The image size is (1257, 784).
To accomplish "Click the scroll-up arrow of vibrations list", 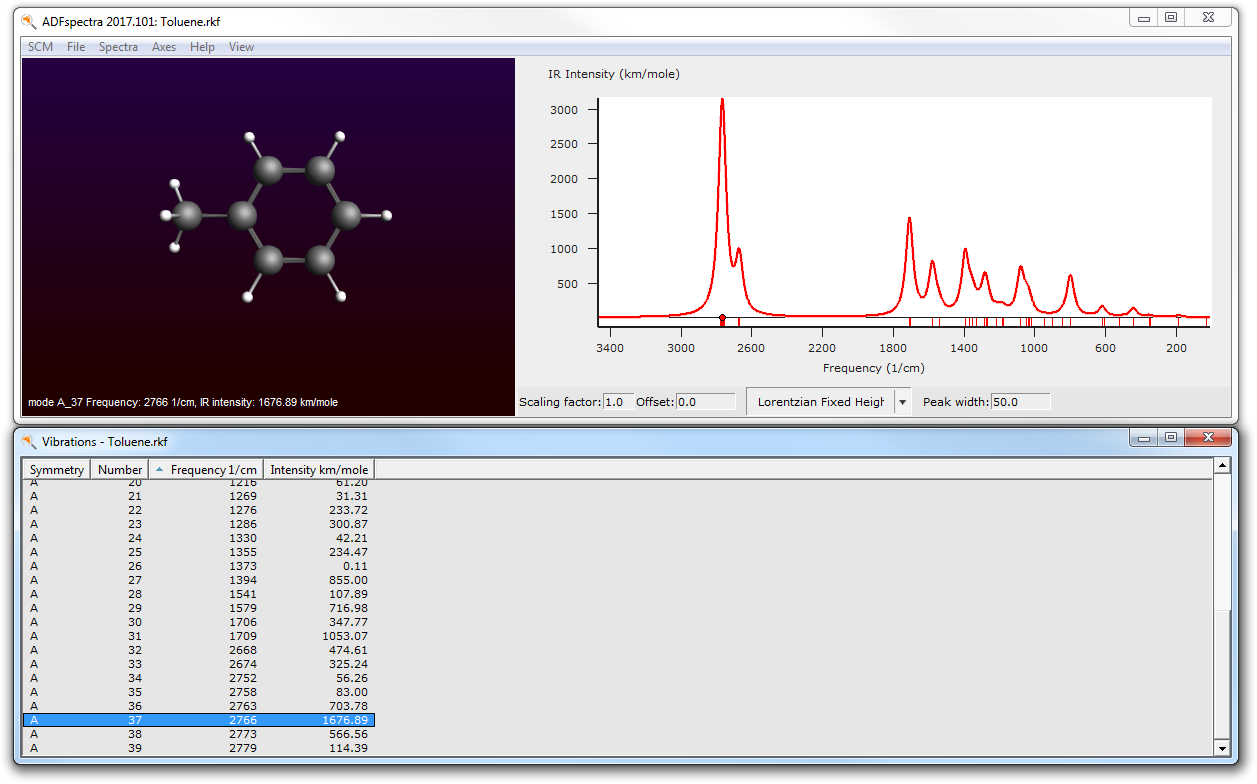I will click(1221, 466).
